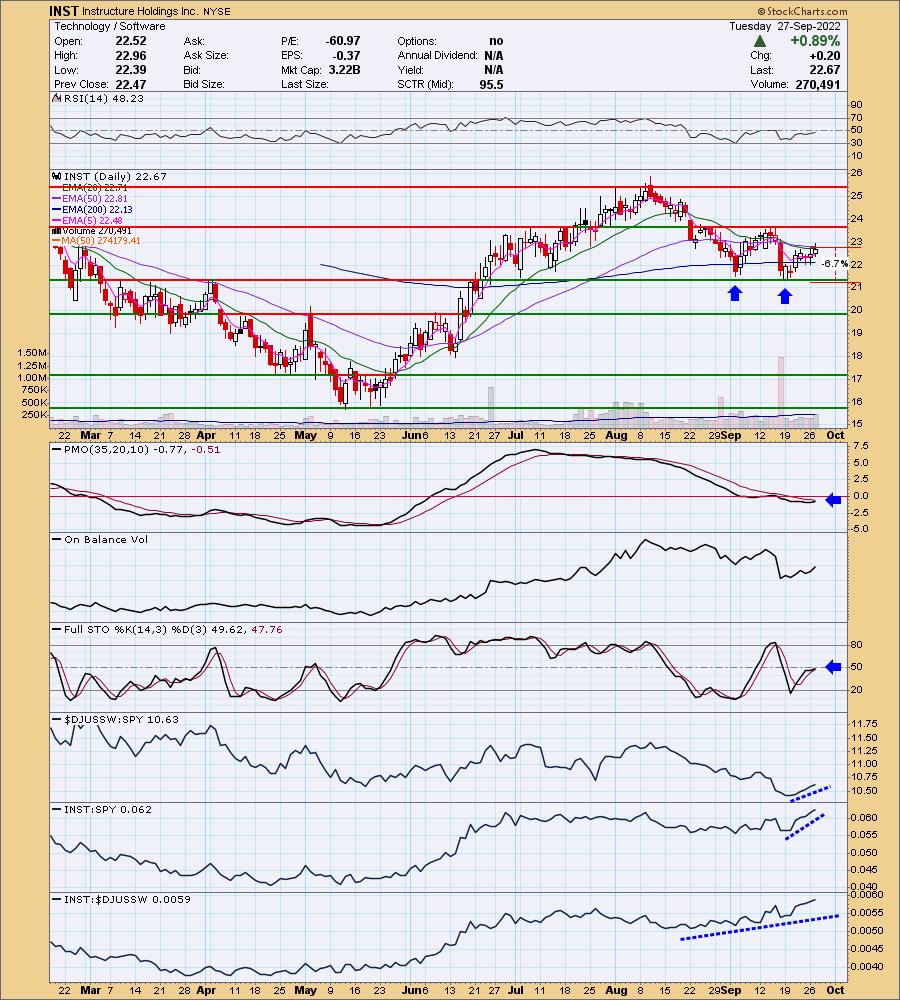
Task: Click the Annual Dividend N/A value
Action: (494, 55)
